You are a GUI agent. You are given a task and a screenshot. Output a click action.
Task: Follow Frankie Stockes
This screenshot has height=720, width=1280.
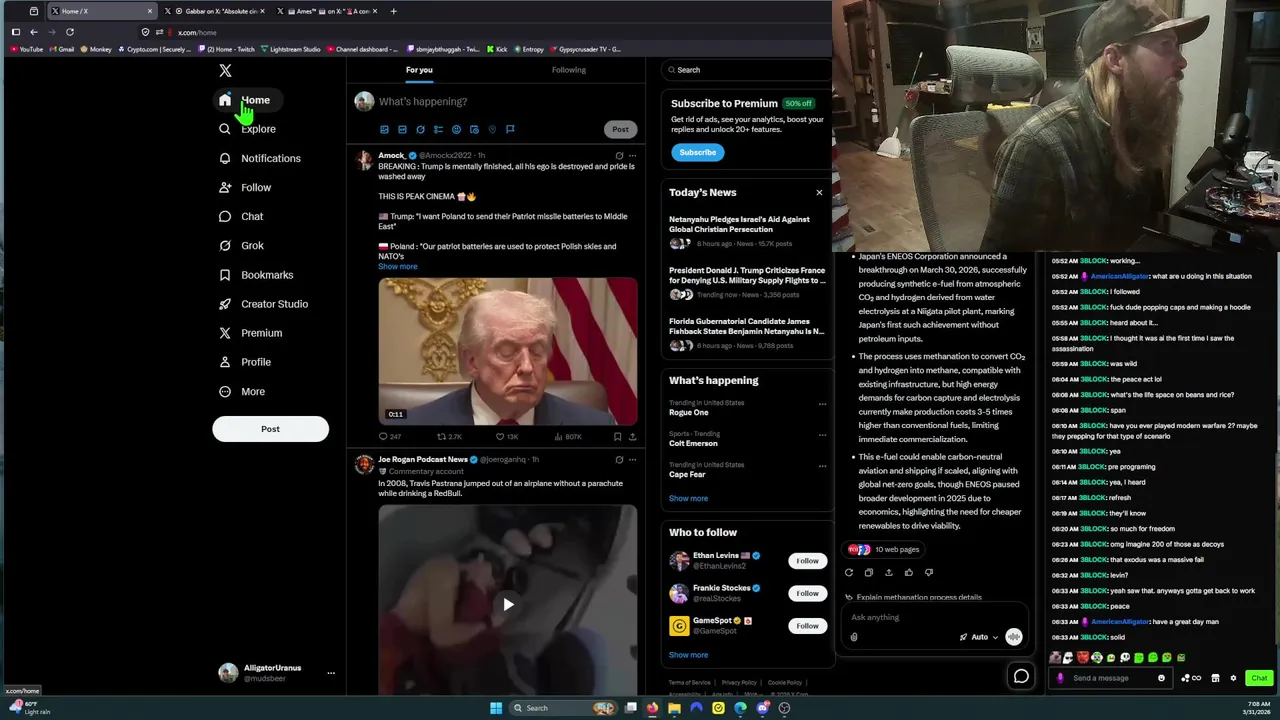point(807,593)
